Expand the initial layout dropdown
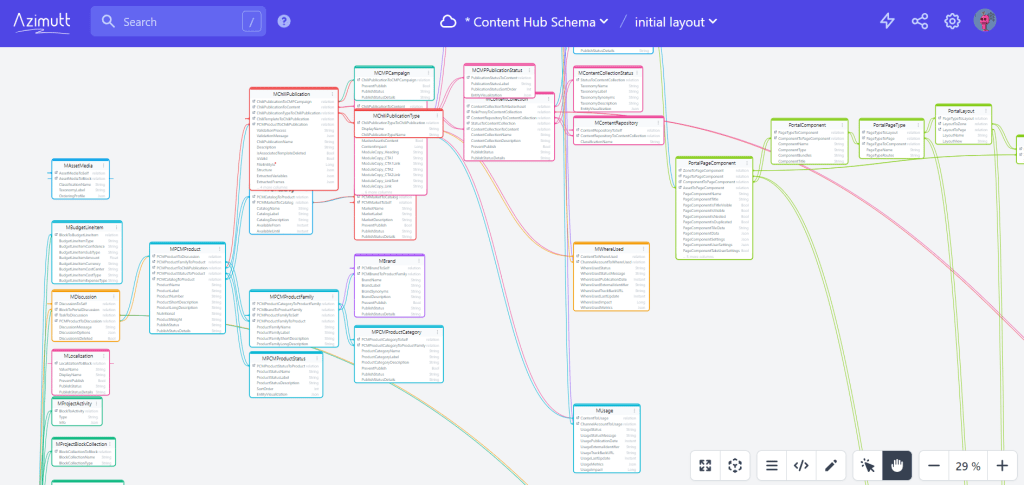Viewport: 1024px width, 485px height. pyautogui.click(x=676, y=21)
